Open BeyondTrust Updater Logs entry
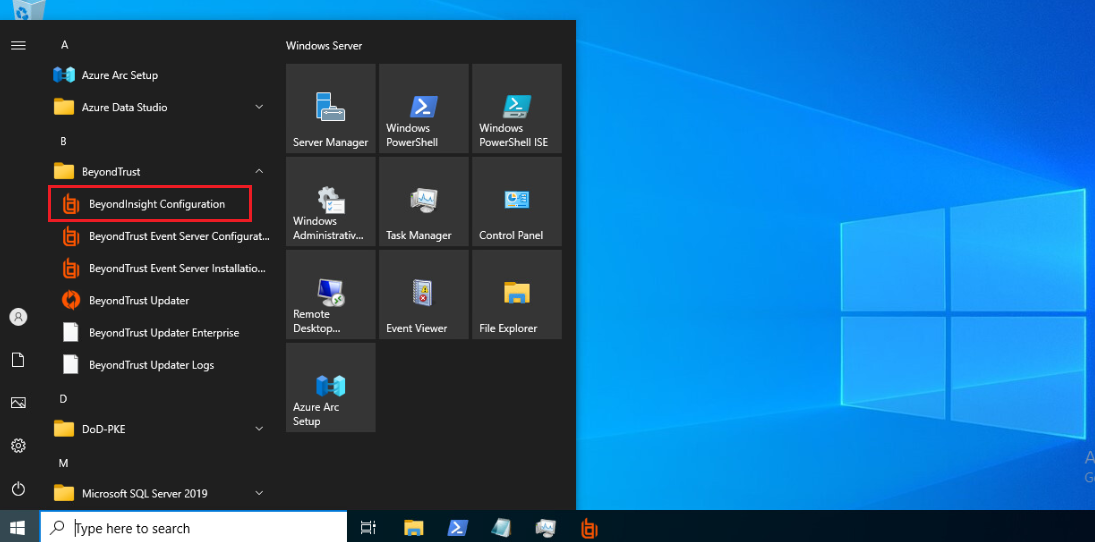 coord(160,365)
